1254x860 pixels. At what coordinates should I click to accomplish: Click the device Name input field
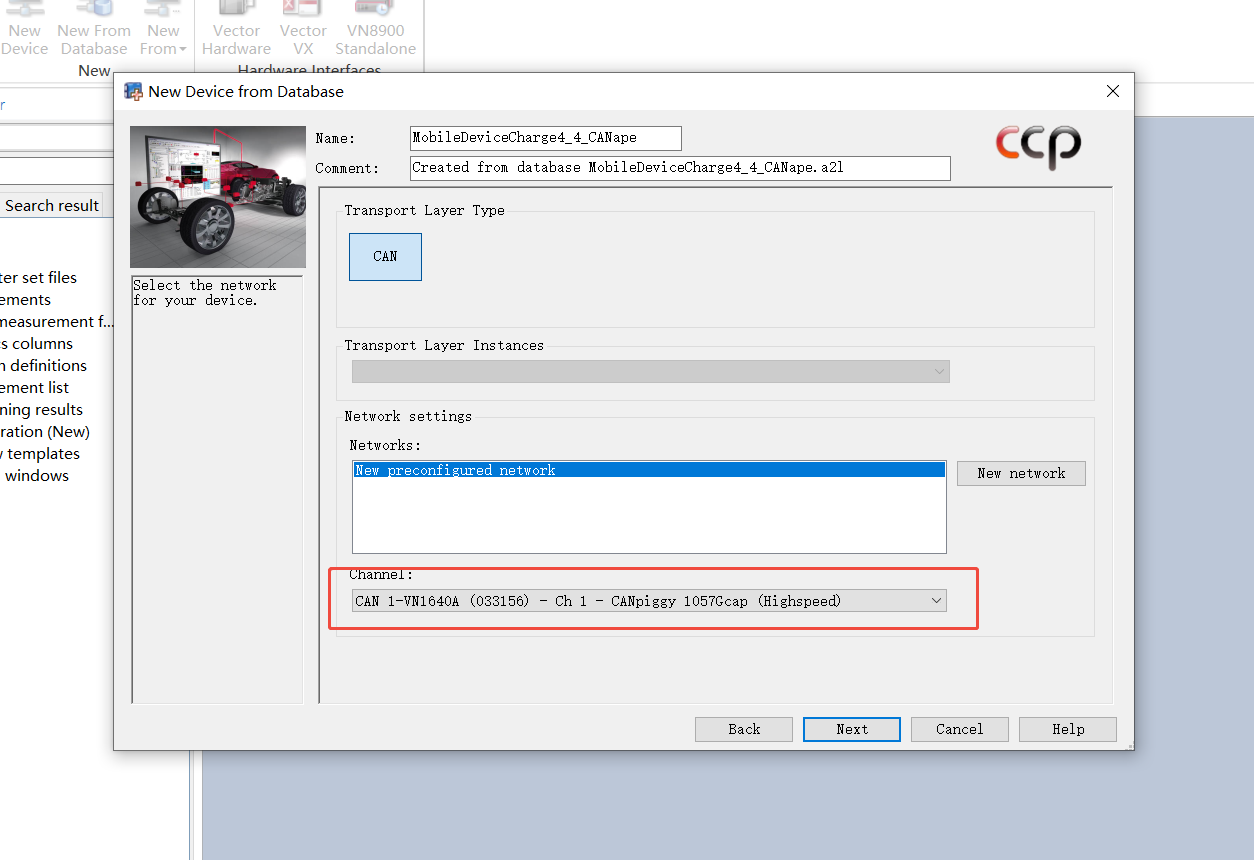(x=545, y=138)
